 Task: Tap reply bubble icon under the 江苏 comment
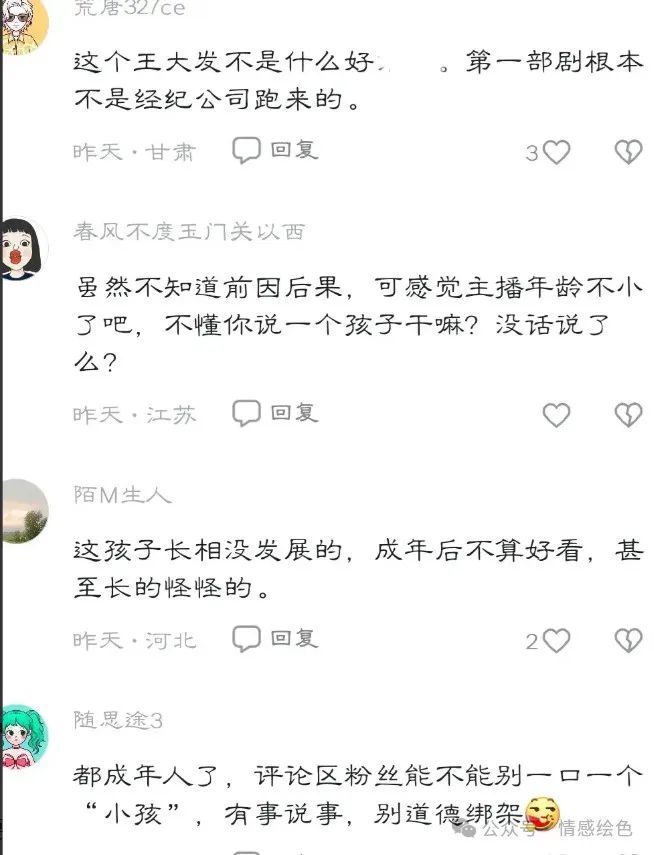coord(246,413)
